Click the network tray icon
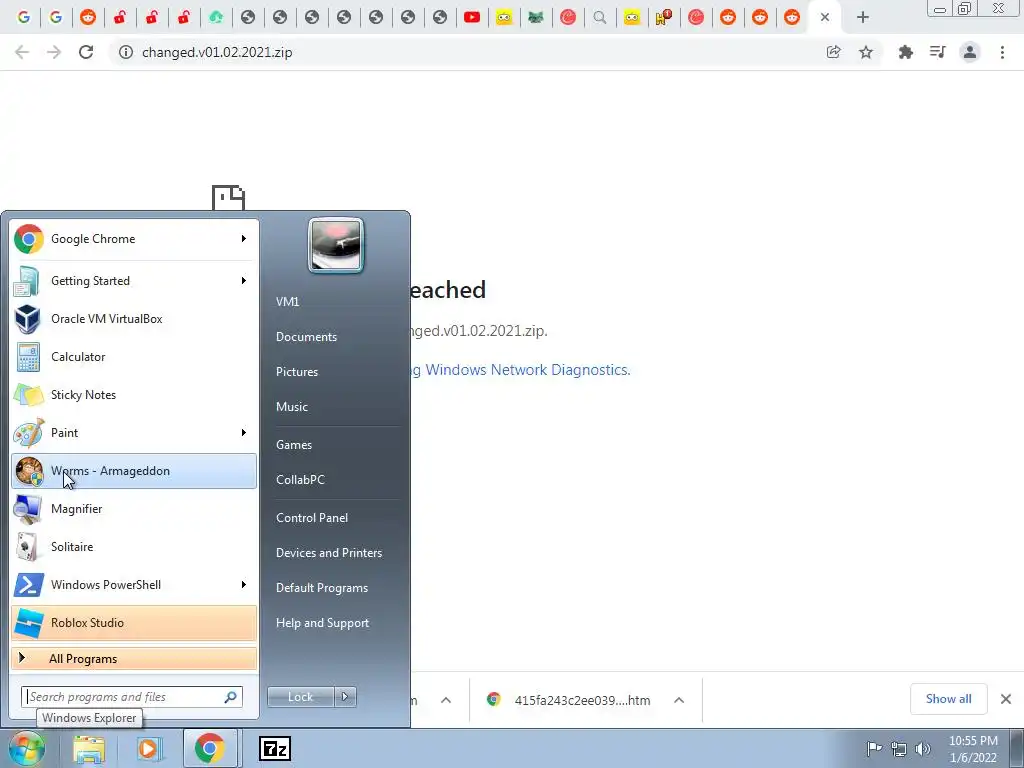This screenshot has height=768, width=1024. coord(899,748)
